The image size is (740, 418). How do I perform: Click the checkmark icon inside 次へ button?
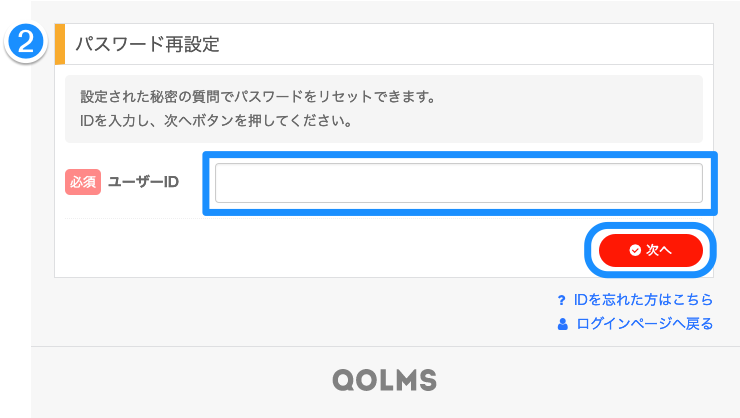(x=635, y=250)
